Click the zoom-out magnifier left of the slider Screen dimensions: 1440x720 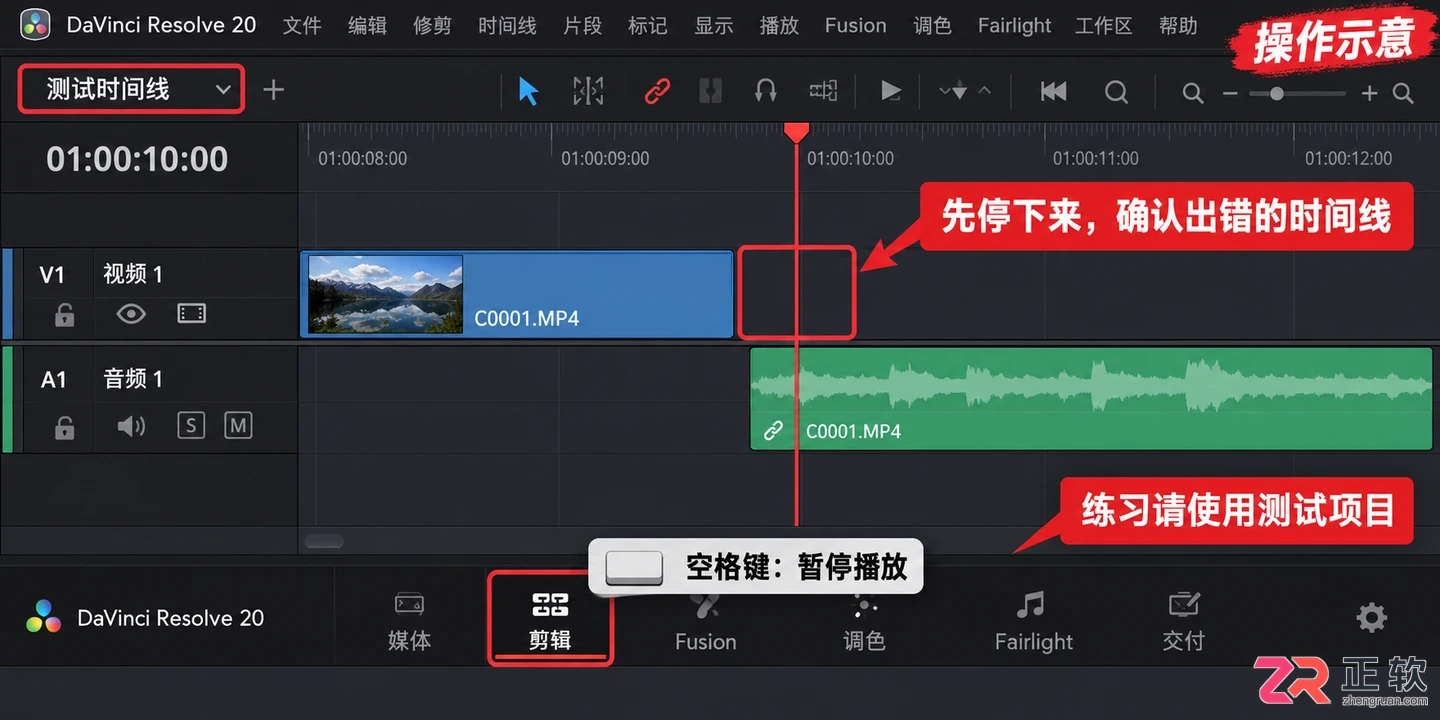pyautogui.click(x=1192, y=93)
